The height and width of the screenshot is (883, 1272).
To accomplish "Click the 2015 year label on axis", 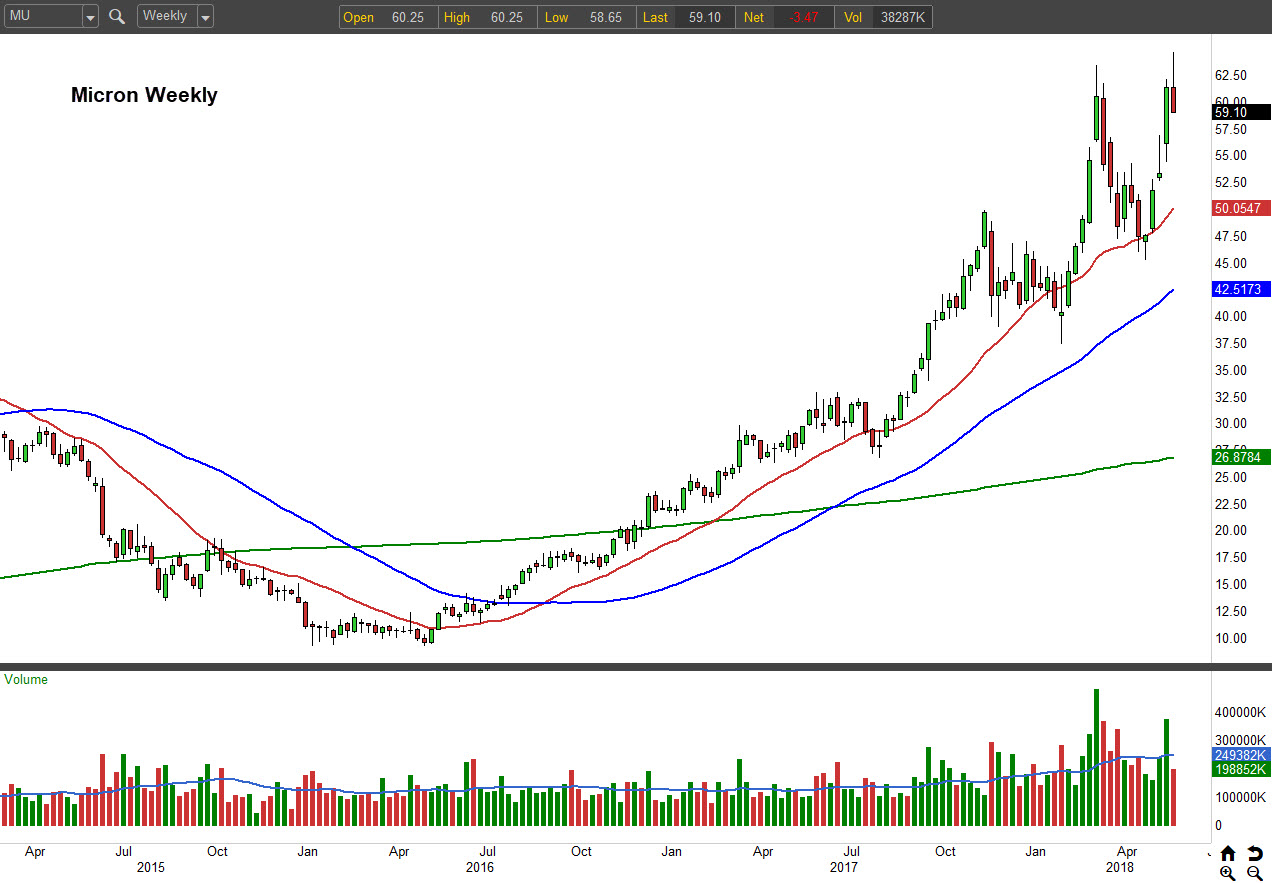I will point(151,867).
